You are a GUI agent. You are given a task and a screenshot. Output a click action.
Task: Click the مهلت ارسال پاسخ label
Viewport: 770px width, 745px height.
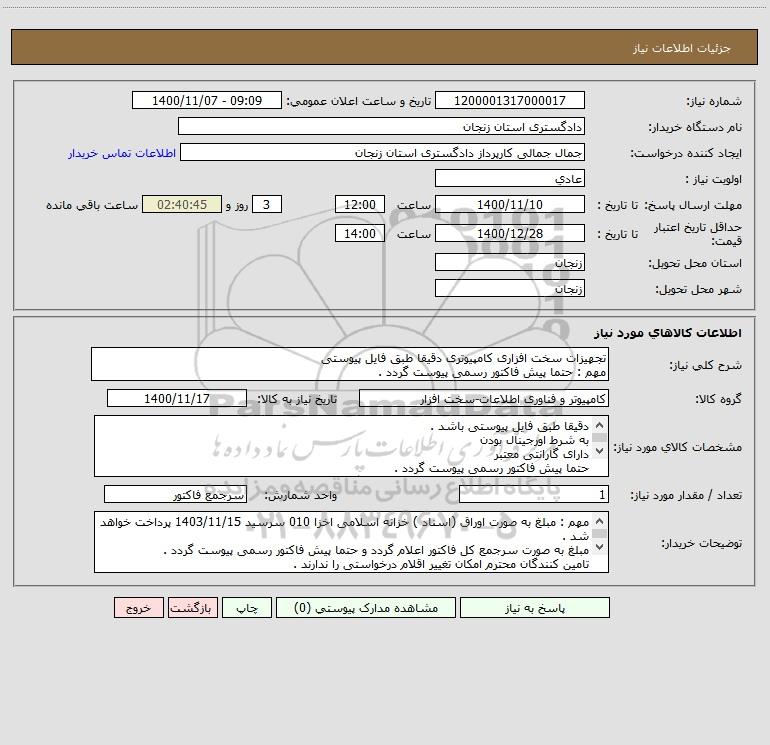[693, 205]
